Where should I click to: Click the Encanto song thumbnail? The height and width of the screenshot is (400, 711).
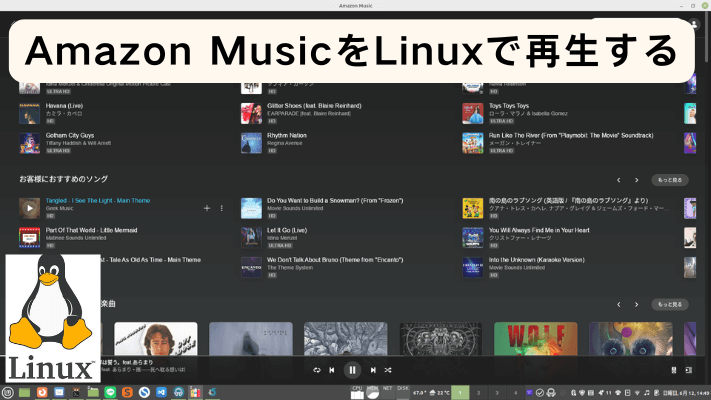251,268
